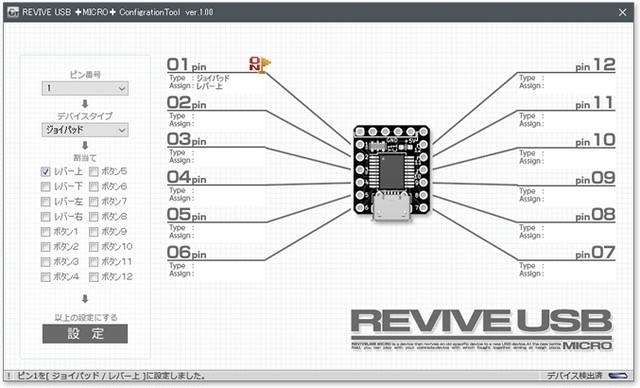Click the exclamation icon in status bar
This screenshot has width=640, height=388.
click(x=9, y=375)
